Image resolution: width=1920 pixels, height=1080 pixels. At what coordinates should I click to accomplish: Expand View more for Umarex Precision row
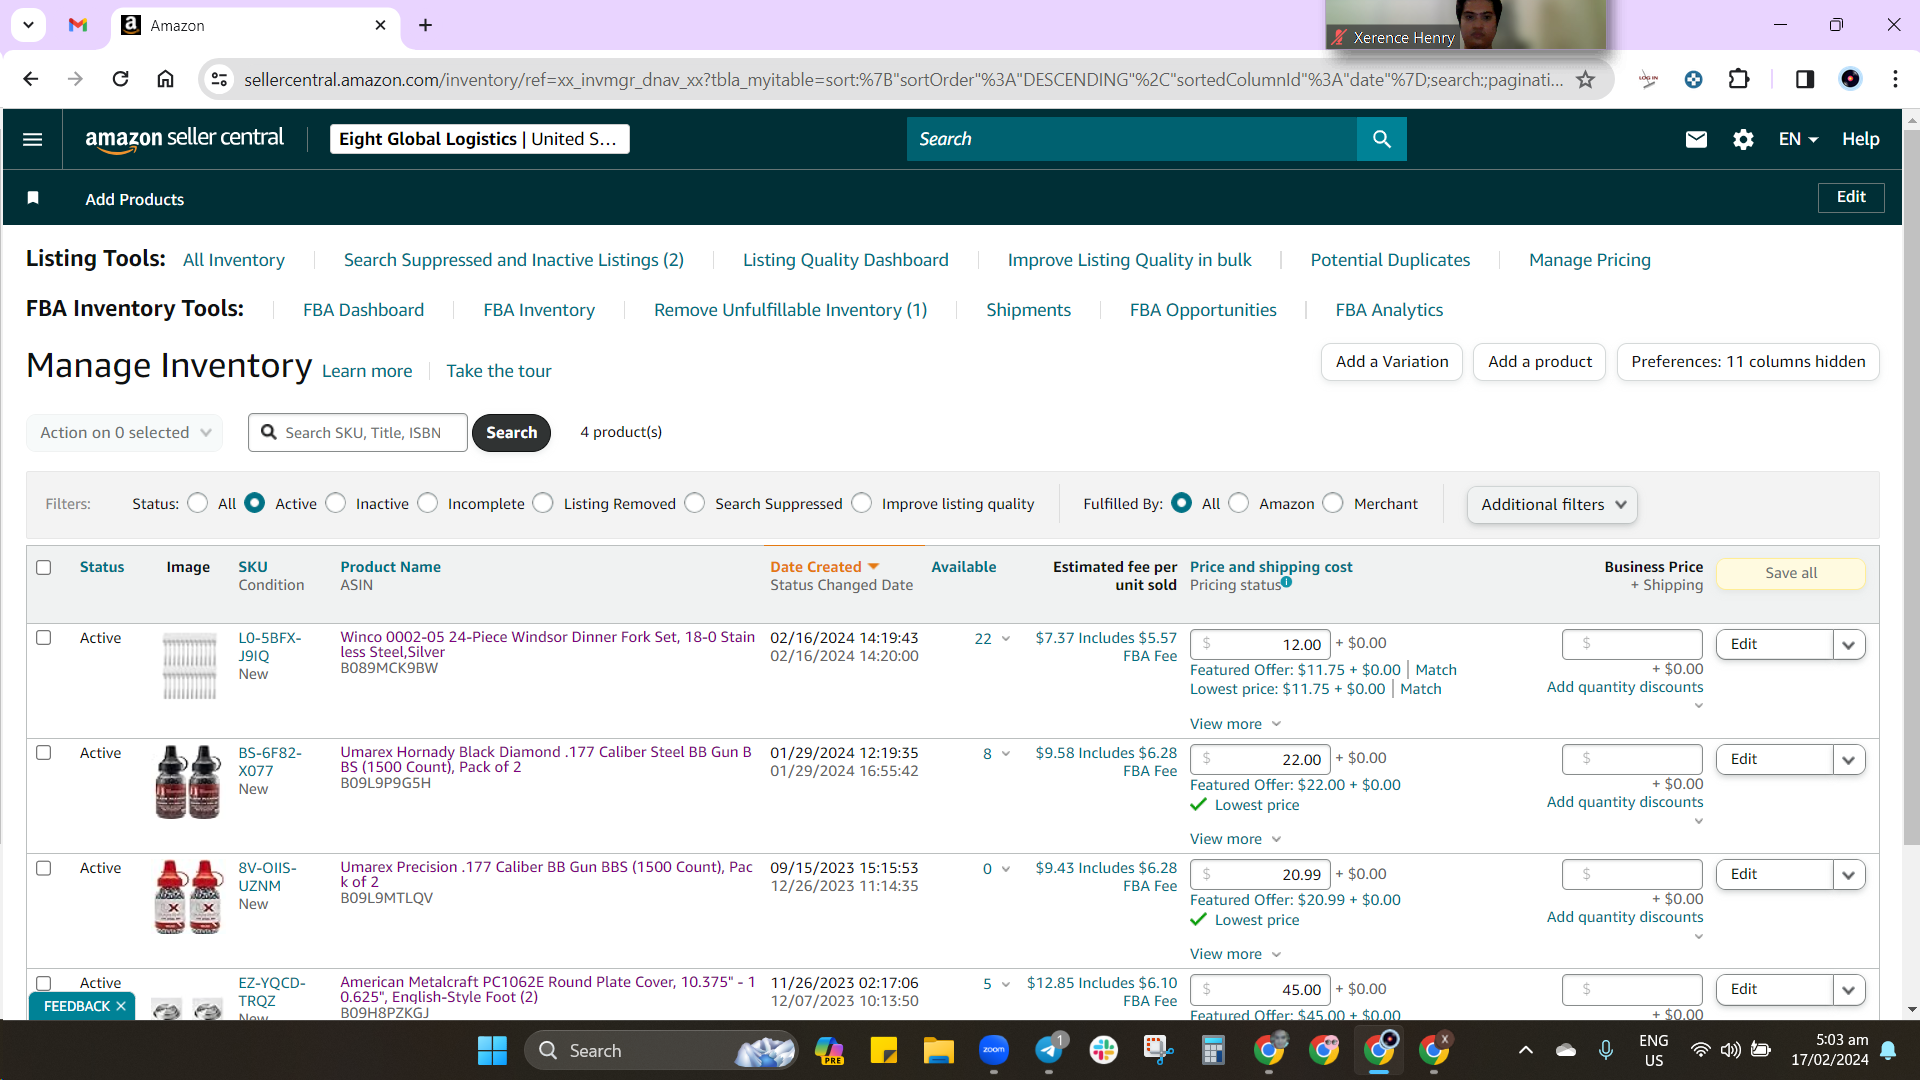click(1235, 954)
